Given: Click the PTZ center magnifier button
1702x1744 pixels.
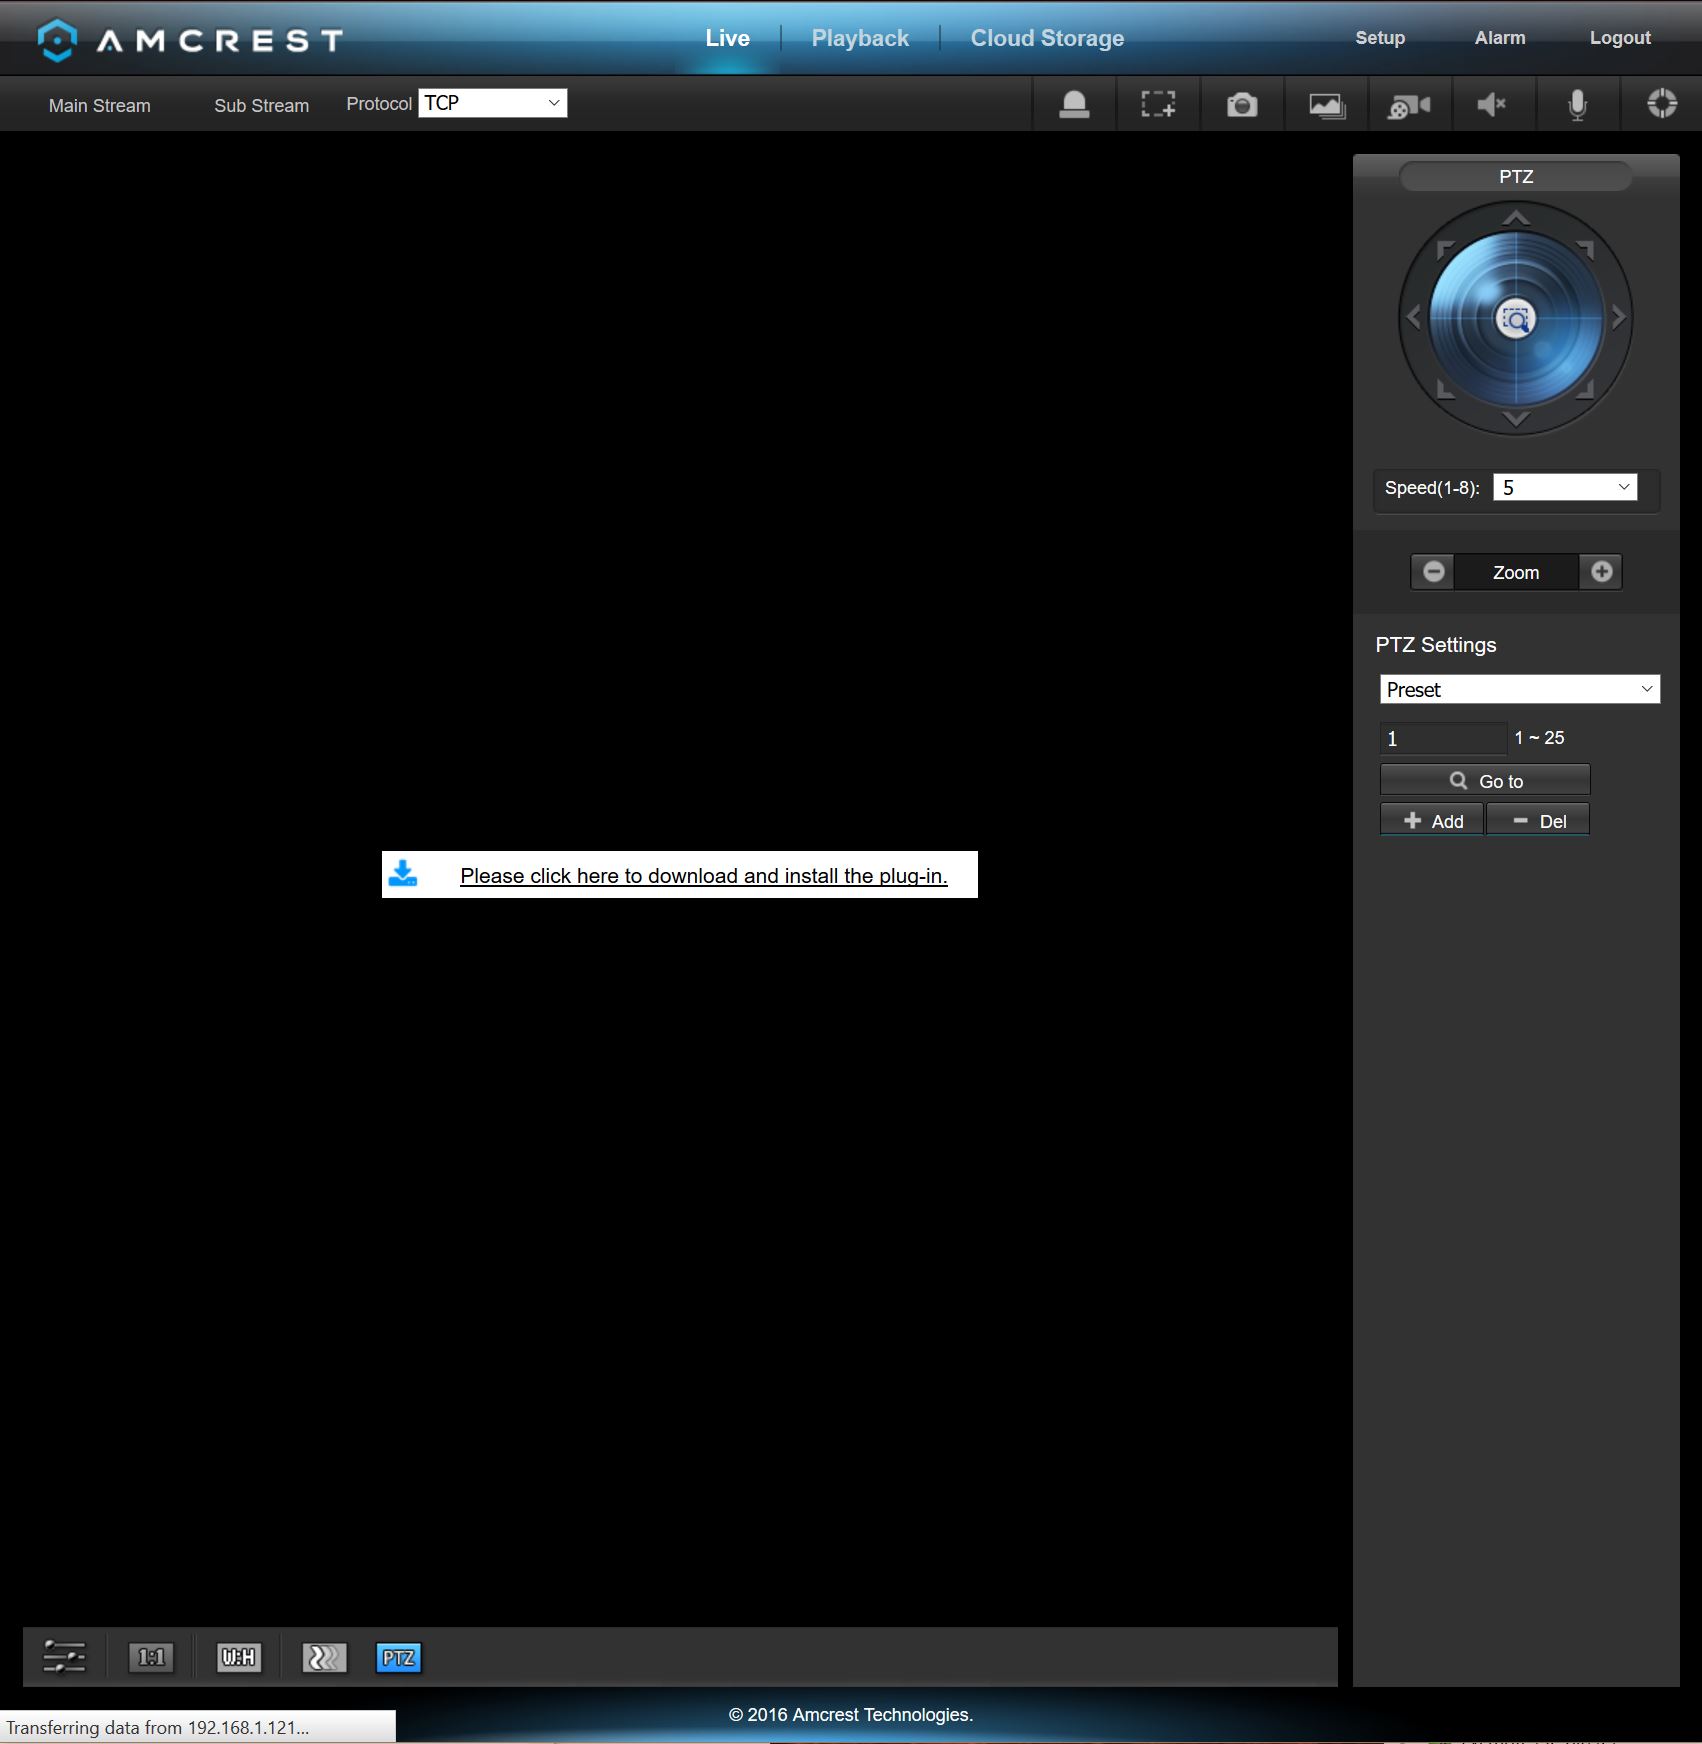Looking at the screenshot, I should point(1516,319).
